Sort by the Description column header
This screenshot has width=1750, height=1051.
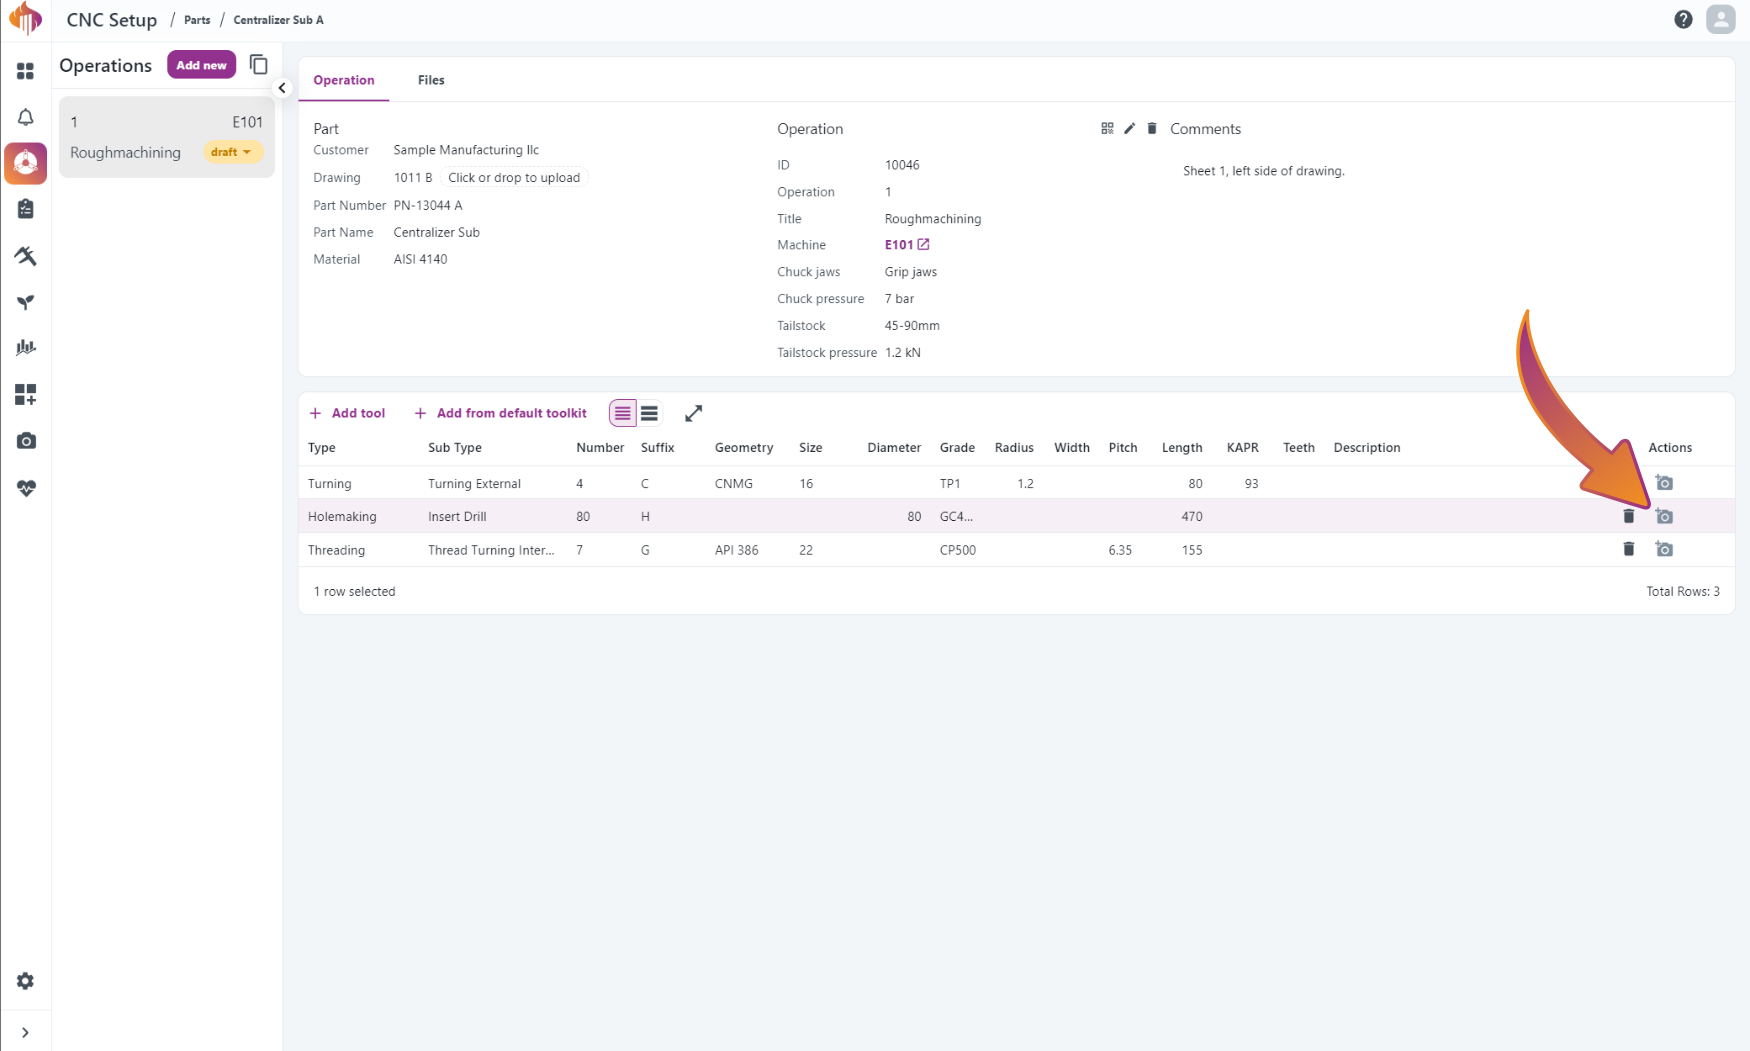(1367, 447)
